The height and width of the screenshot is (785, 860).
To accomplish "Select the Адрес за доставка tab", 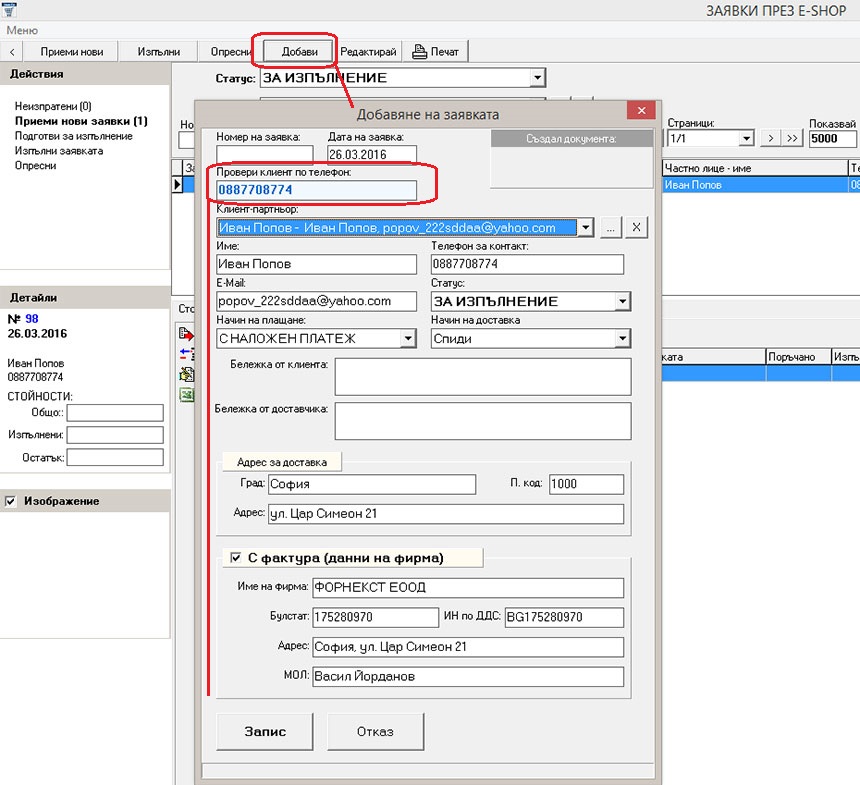I will point(282,462).
